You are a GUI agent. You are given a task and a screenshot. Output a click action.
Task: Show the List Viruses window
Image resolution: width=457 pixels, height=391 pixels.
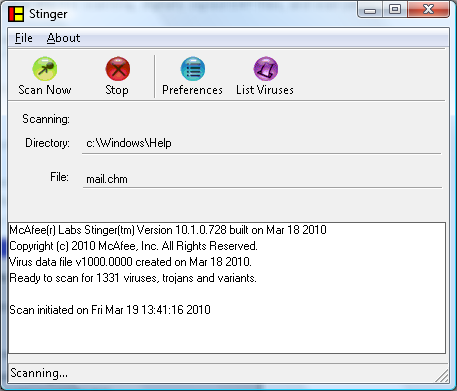point(265,76)
